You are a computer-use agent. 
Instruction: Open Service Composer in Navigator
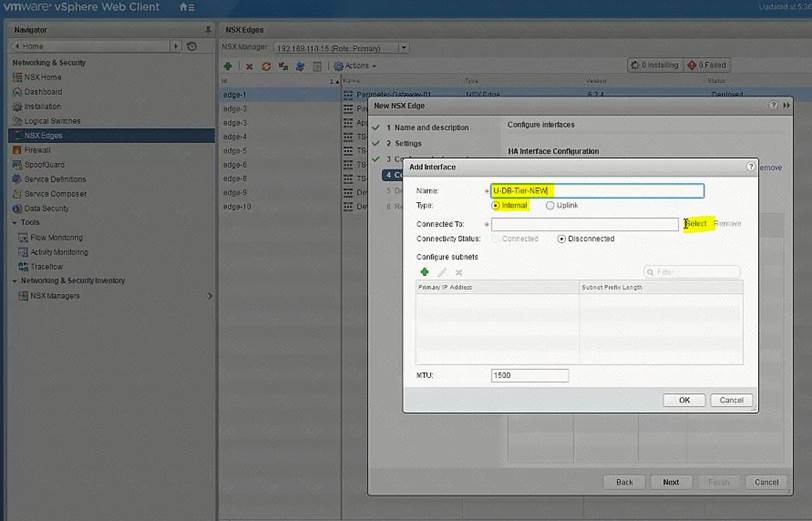pyautogui.click(x=55, y=194)
